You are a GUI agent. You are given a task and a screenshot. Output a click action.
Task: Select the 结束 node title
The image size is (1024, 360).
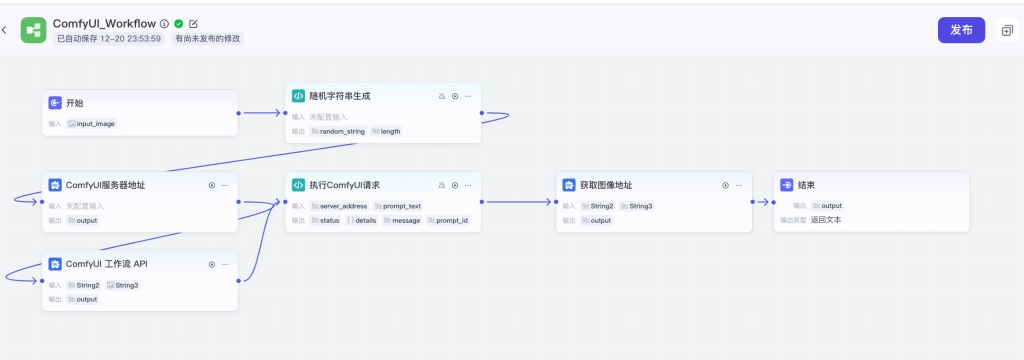pyautogui.click(x=807, y=185)
